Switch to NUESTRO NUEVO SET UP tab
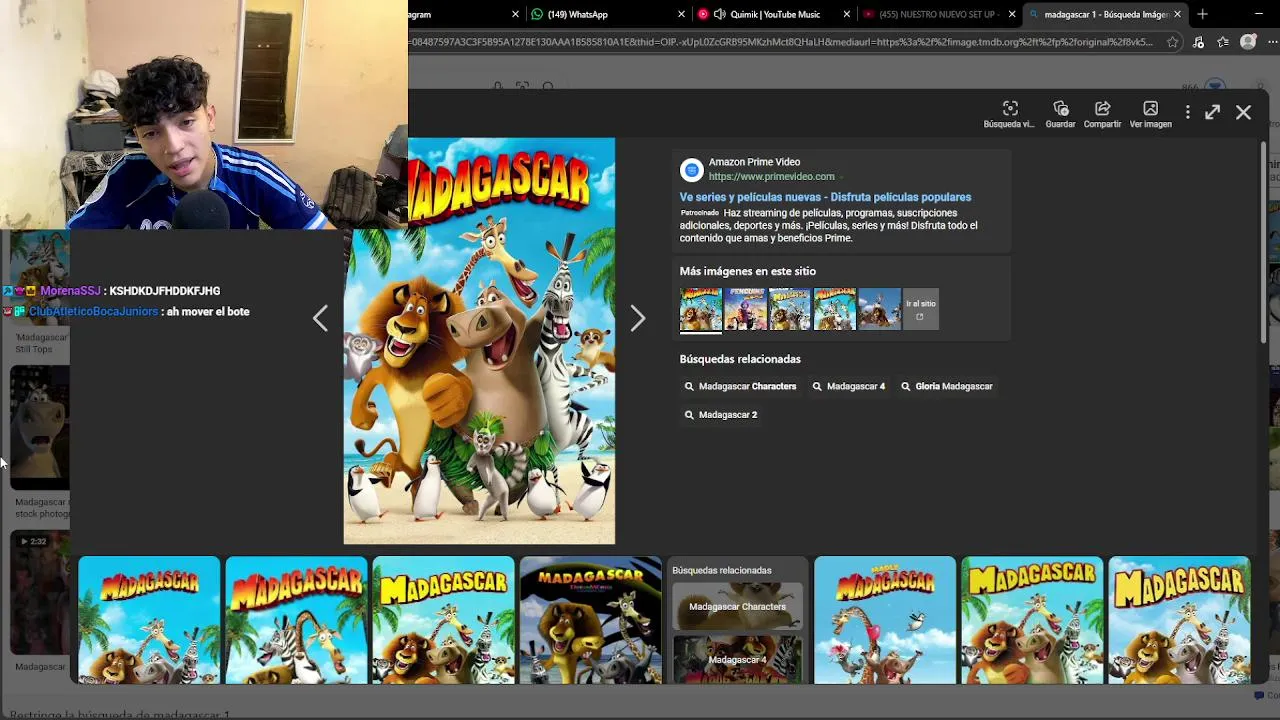This screenshot has height=720, width=1280. pos(938,14)
